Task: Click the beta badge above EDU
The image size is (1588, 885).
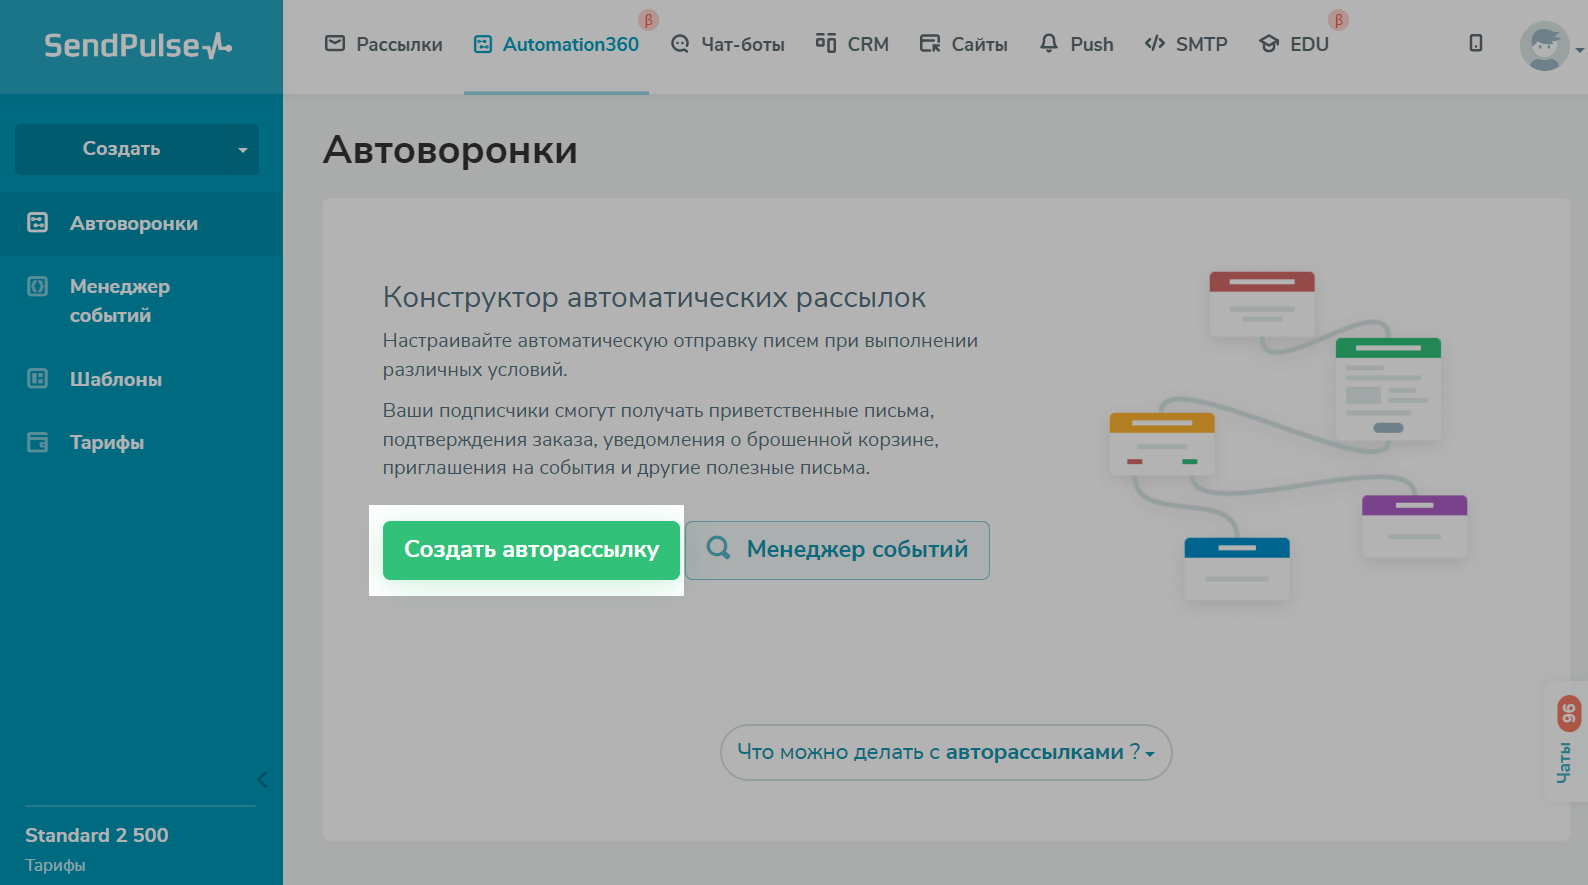Action: click(x=1338, y=20)
